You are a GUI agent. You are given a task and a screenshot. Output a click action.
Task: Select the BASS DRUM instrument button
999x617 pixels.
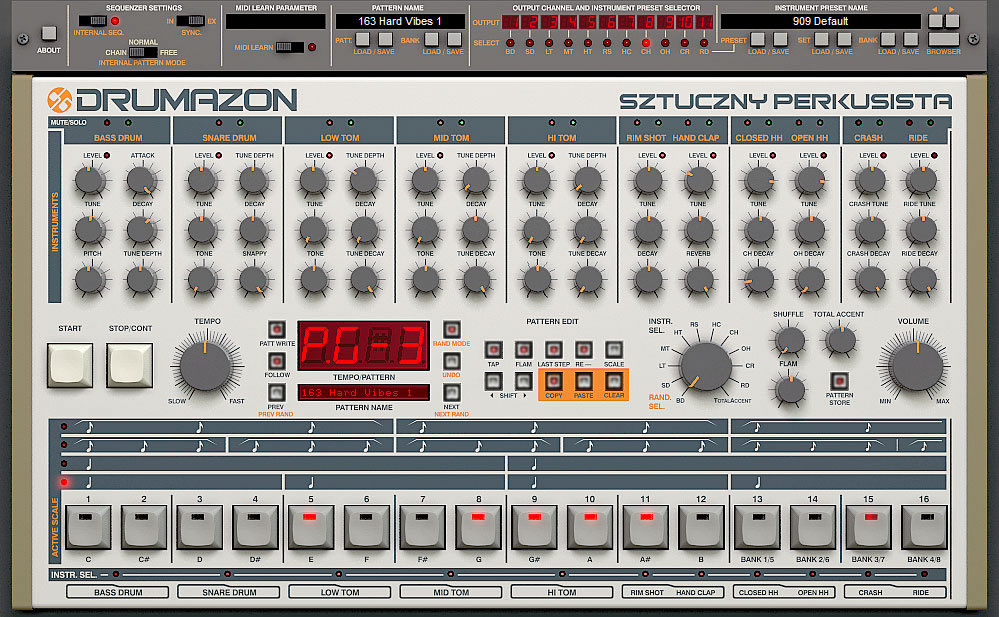coord(118,592)
